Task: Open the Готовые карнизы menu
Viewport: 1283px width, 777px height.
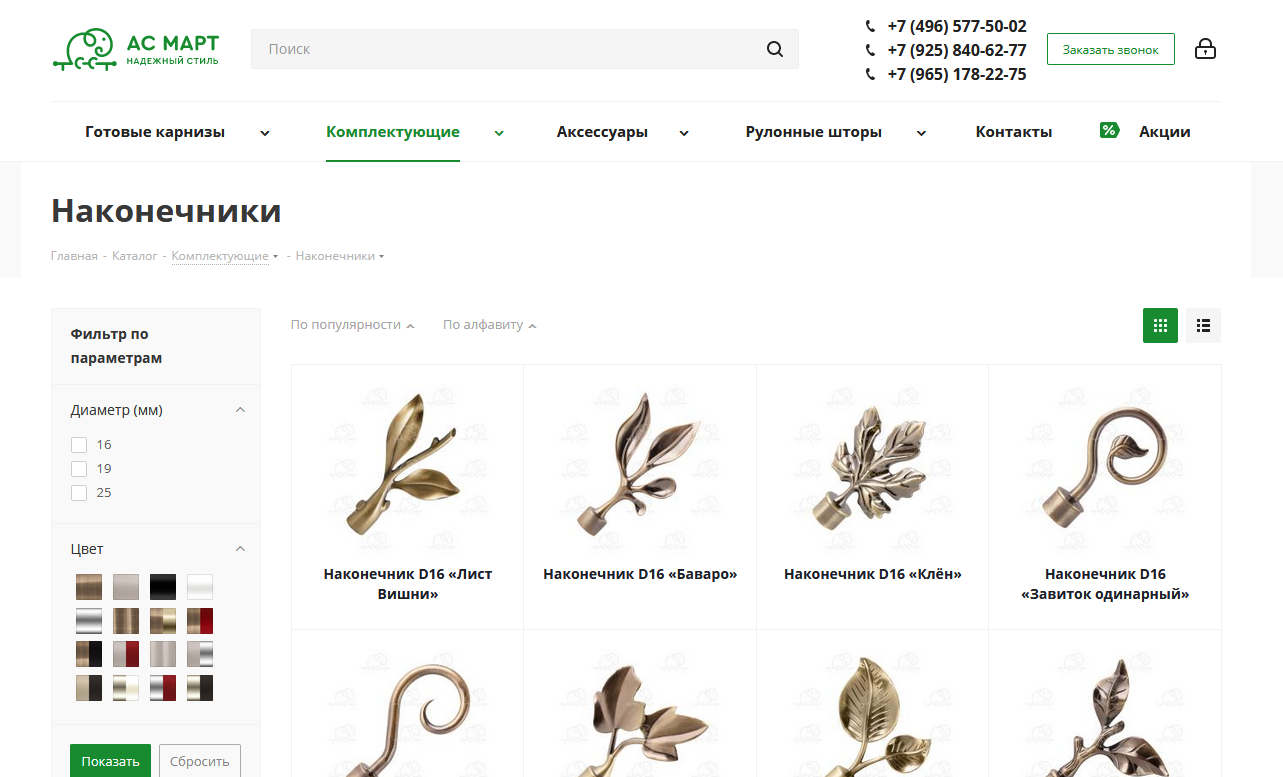Action: tap(155, 132)
